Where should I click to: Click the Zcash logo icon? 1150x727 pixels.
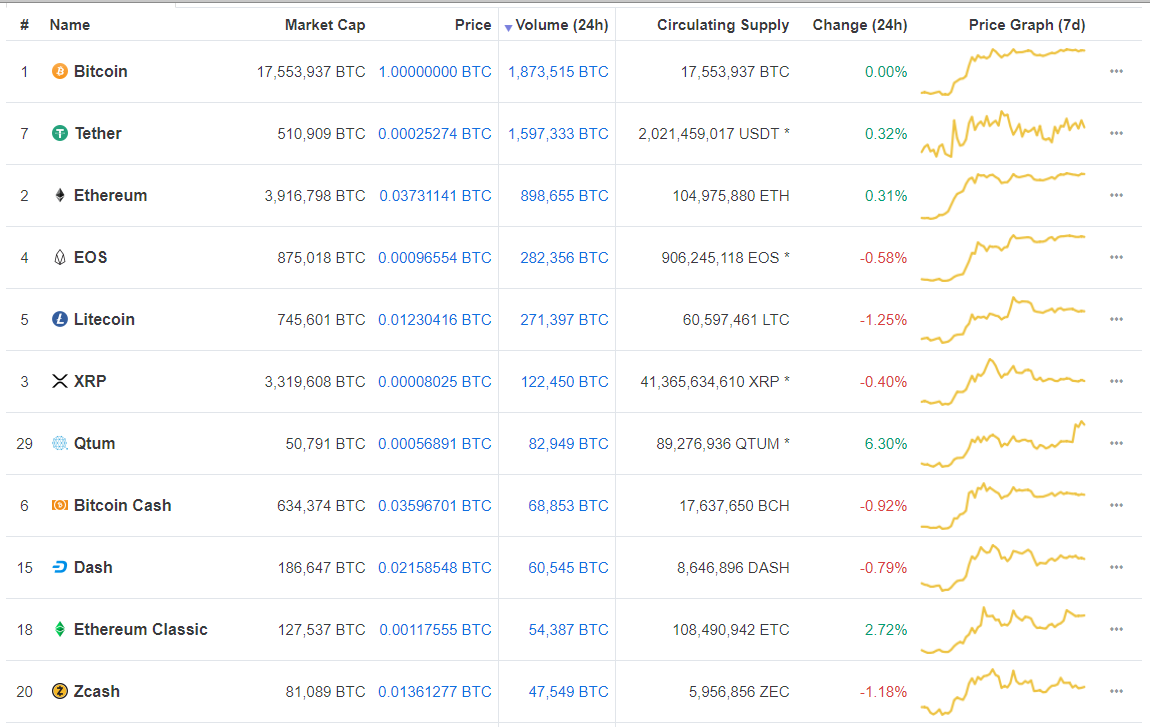point(60,692)
